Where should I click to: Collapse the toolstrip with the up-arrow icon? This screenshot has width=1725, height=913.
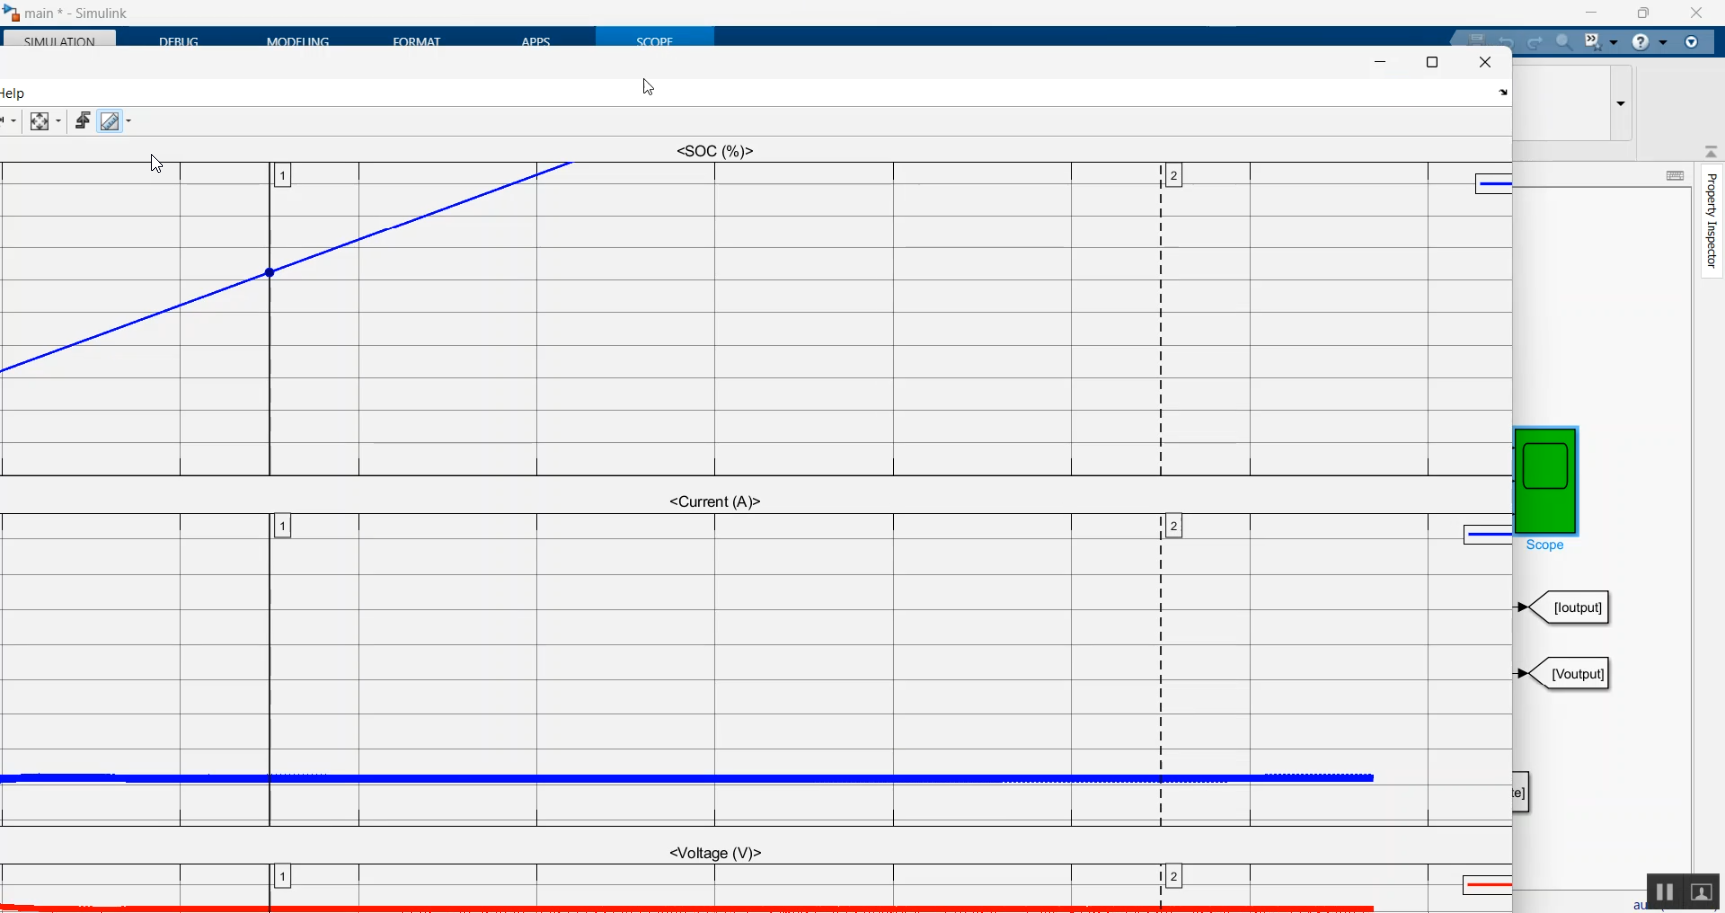(1711, 152)
